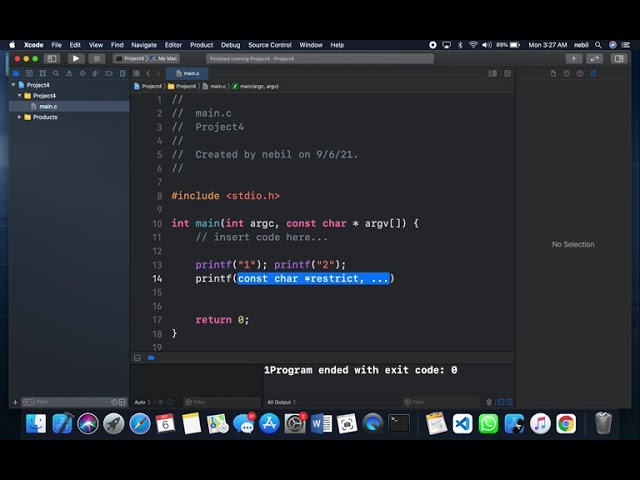640x480 pixels.
Task: Open the Breakpoint navigator icon
Action: click(x=109, y=73)
